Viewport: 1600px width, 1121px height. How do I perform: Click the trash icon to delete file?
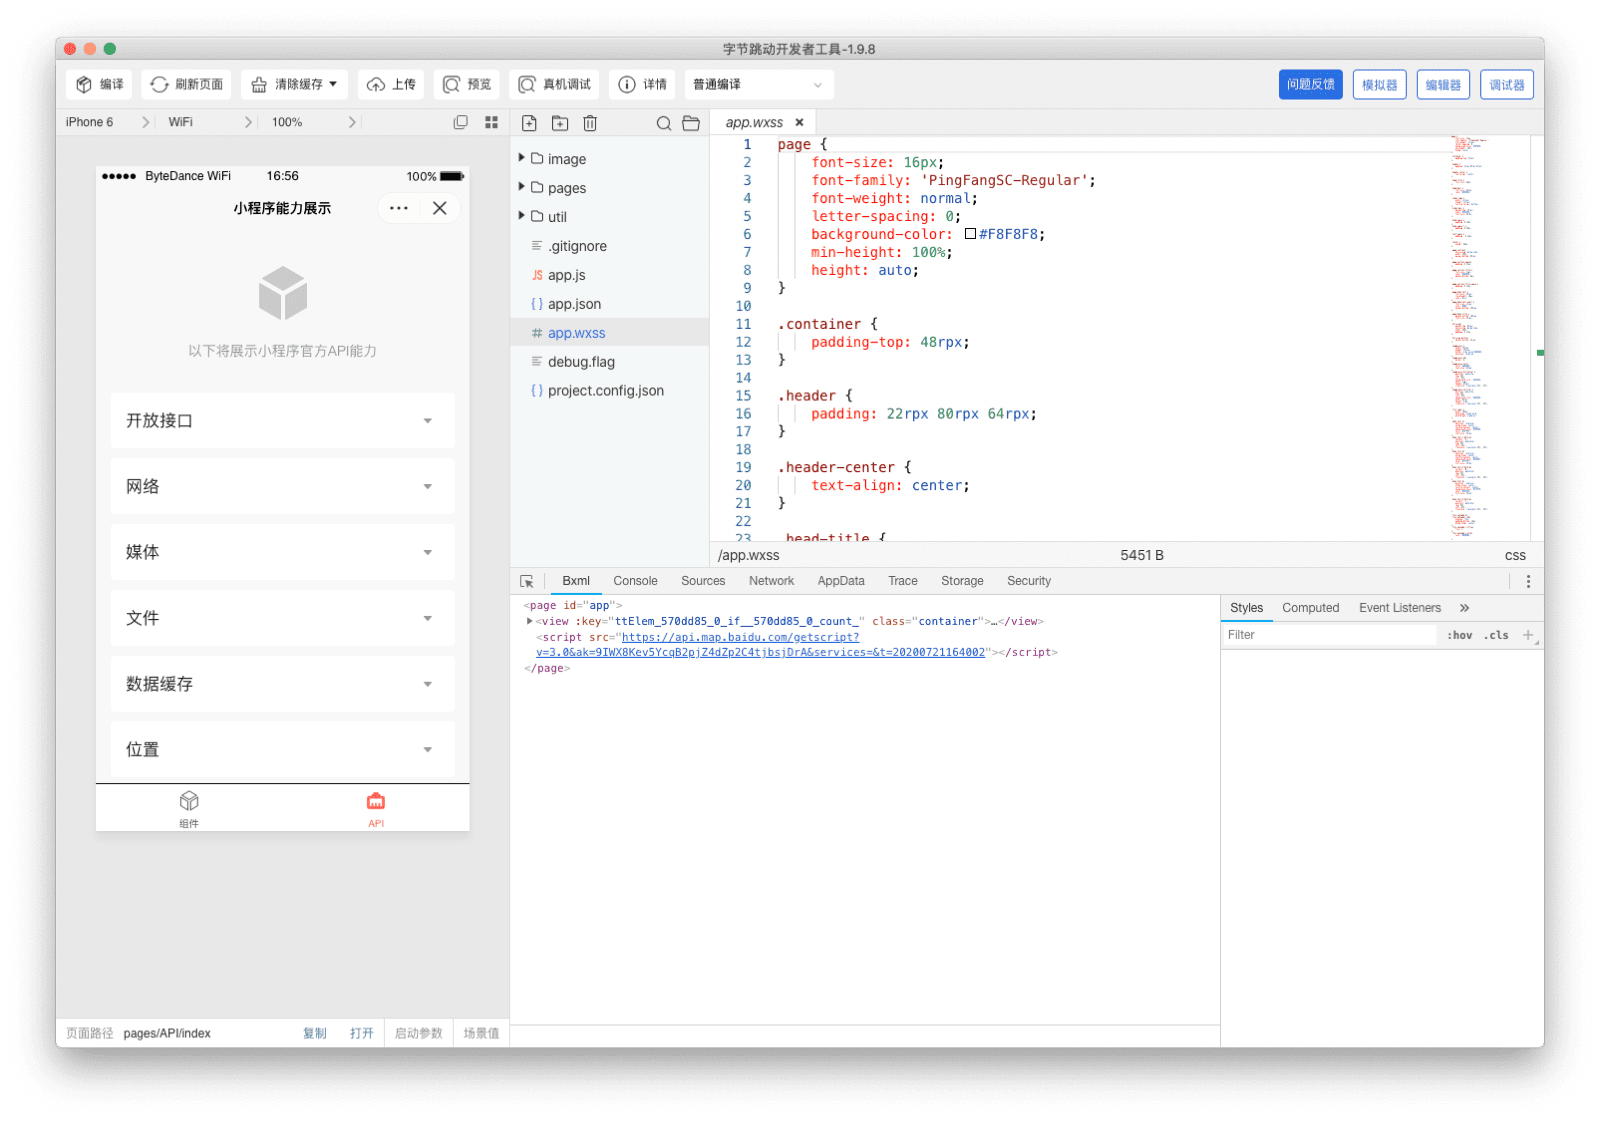[x=590, y=122]
